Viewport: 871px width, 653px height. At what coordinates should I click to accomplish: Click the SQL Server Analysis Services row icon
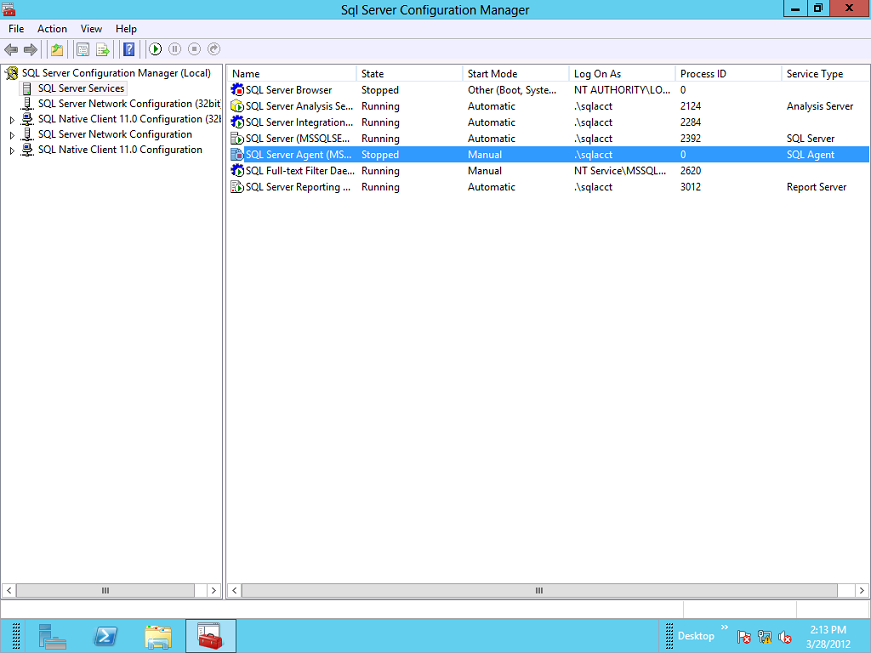coord(237,106)
